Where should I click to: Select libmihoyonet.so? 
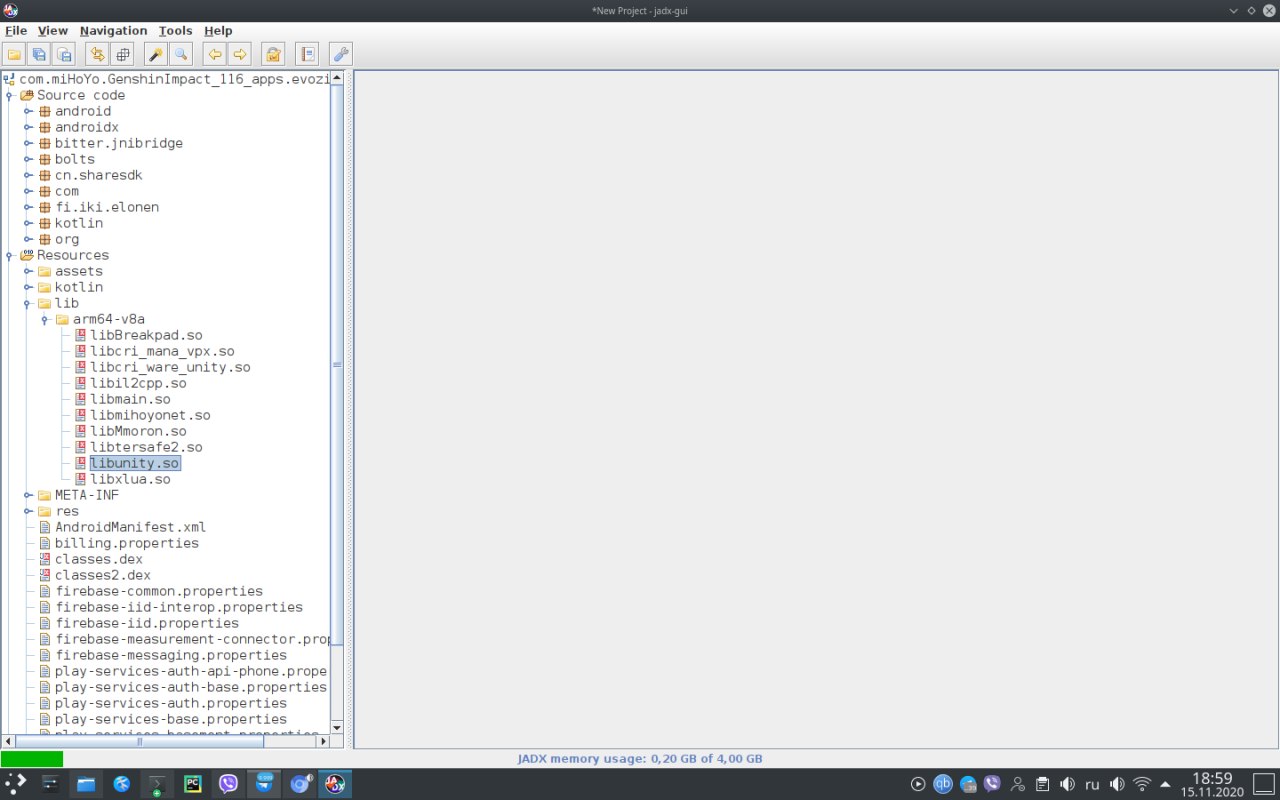[x=150, y=415]
